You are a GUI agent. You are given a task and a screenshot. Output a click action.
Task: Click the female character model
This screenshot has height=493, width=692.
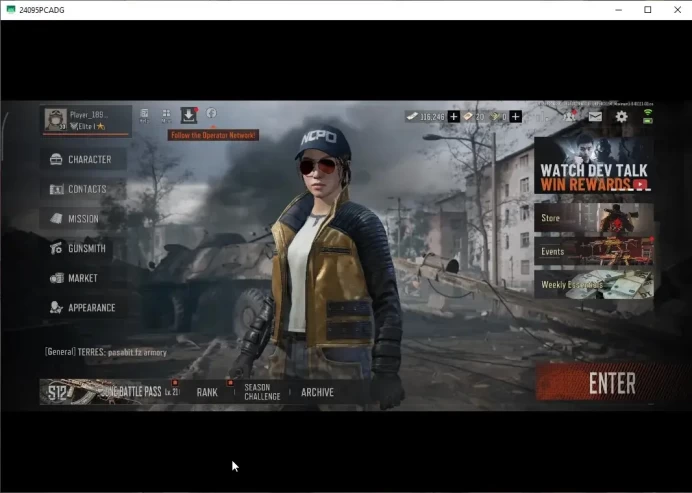click(329, 265)
